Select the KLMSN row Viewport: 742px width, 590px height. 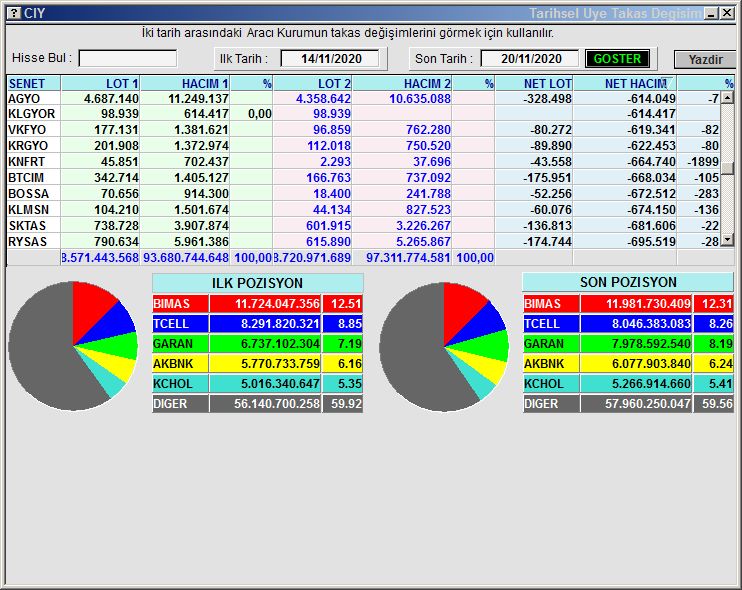[363, 210]
